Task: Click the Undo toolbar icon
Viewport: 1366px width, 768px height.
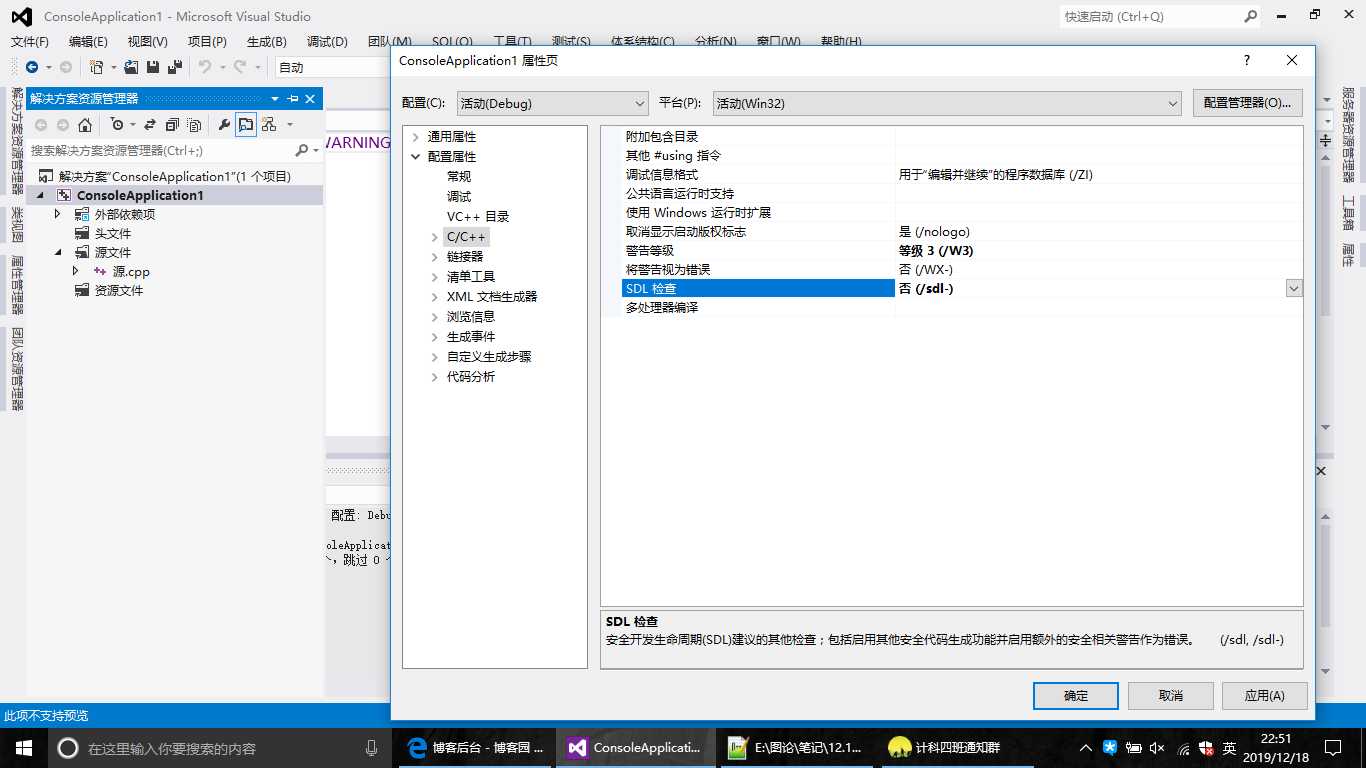Action: pos(205,67)
